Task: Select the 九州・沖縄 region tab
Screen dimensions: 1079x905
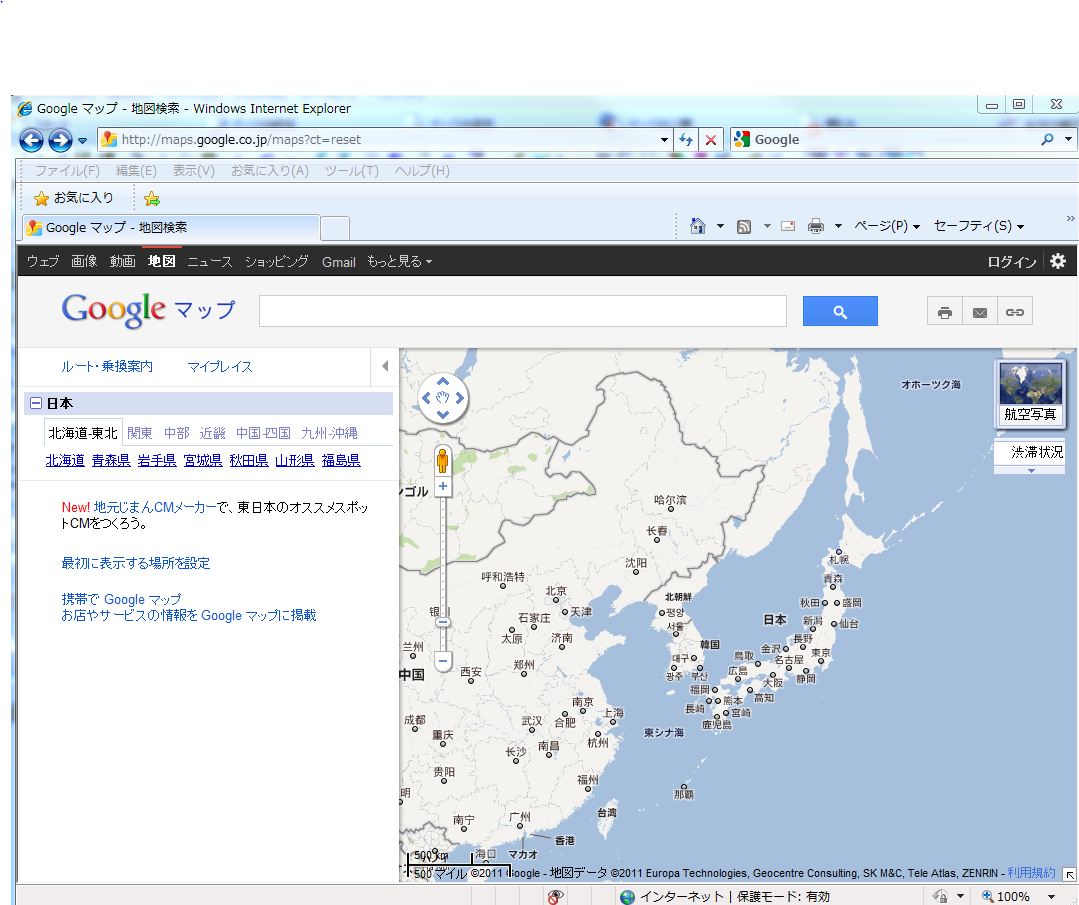Action: point(329,434)
